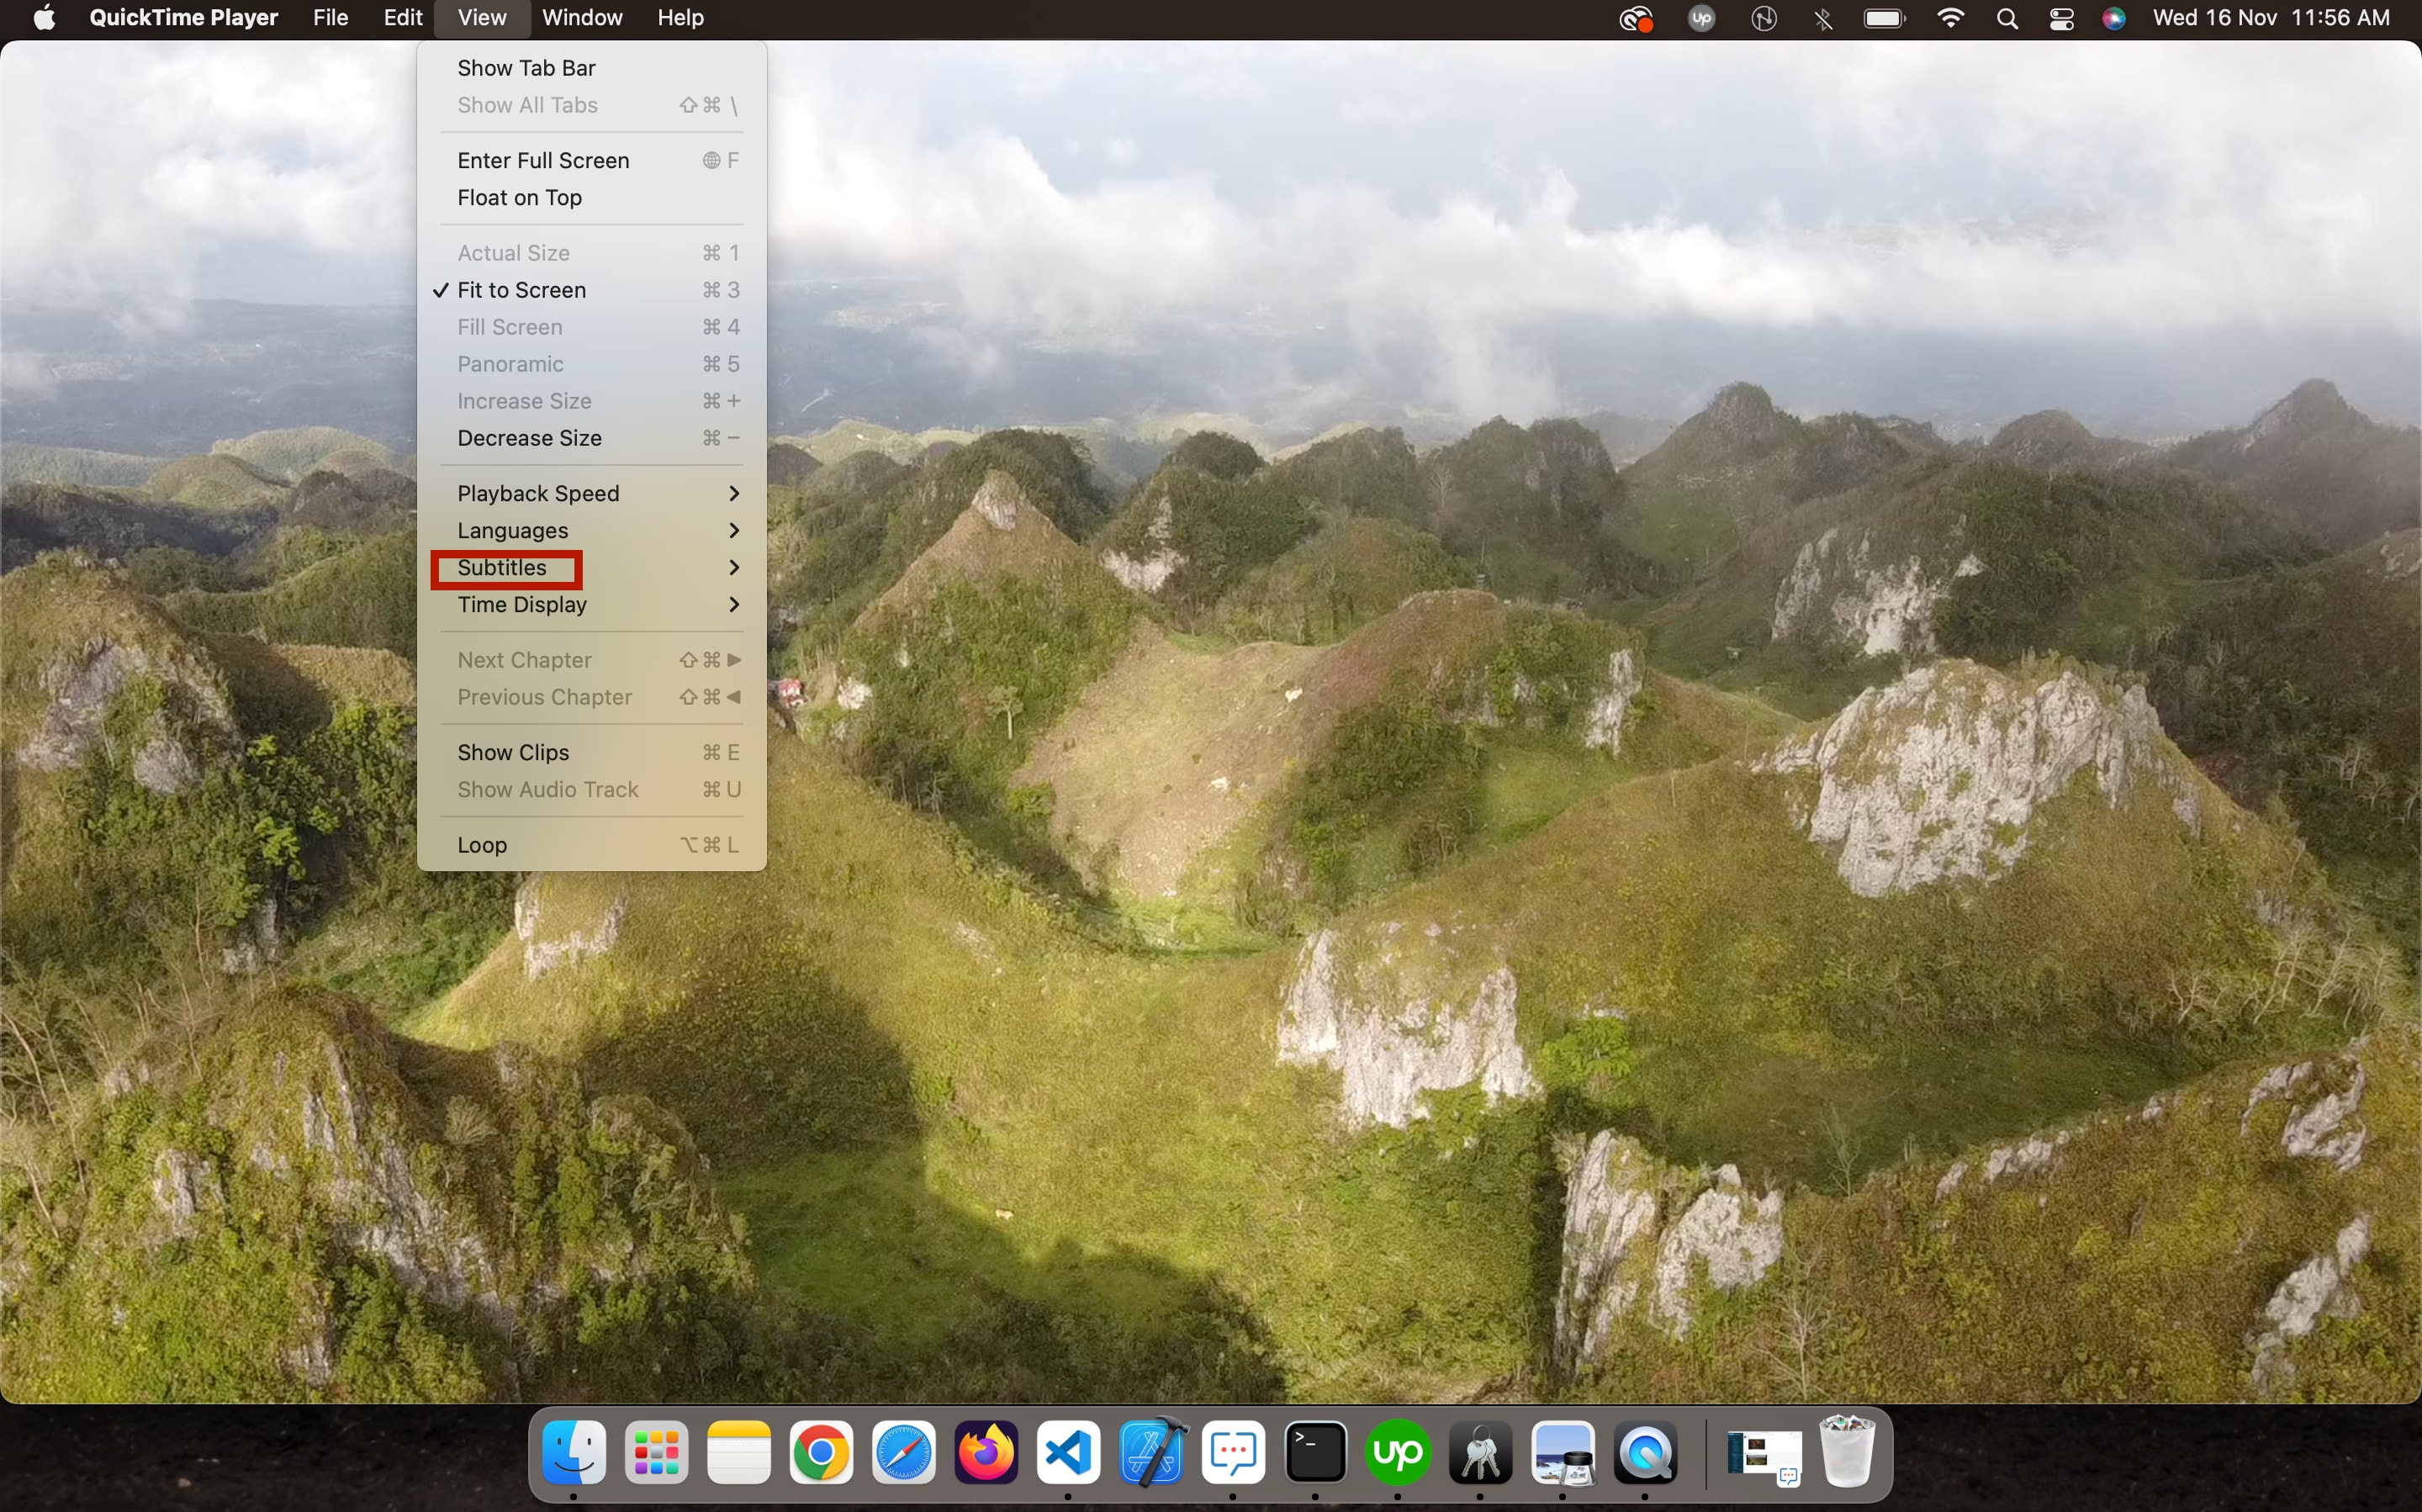Select Enter Full Screen mode
The width and height of the screenshot is (2422, 1512).
[x=542, y=158]
